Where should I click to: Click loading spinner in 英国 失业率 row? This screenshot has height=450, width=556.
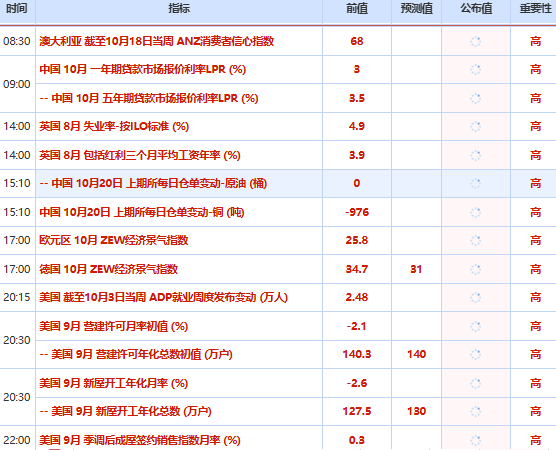click(476, 127)
